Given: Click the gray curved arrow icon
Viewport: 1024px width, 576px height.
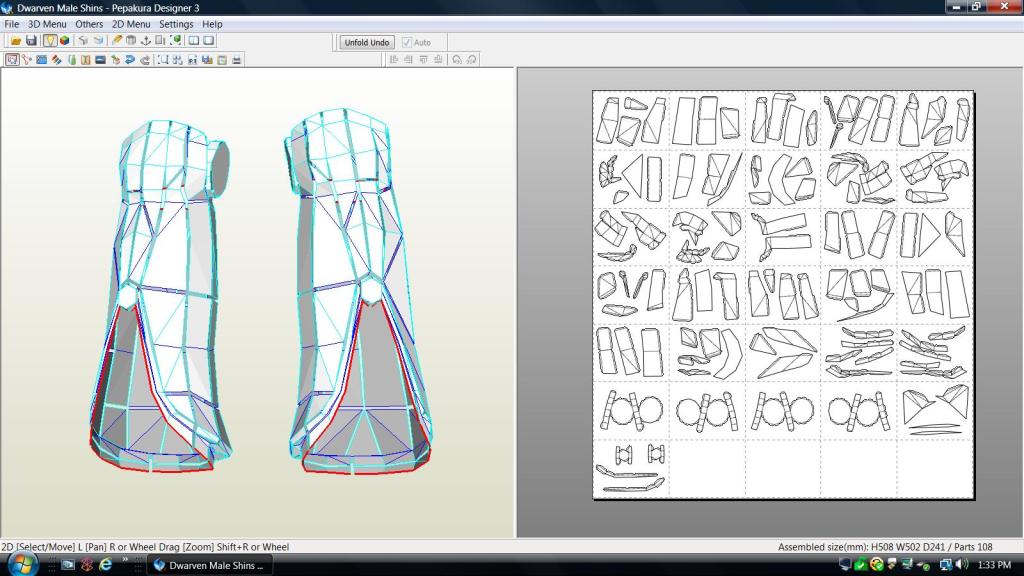Looking at the screenshot, I should (x=145, y=59).
